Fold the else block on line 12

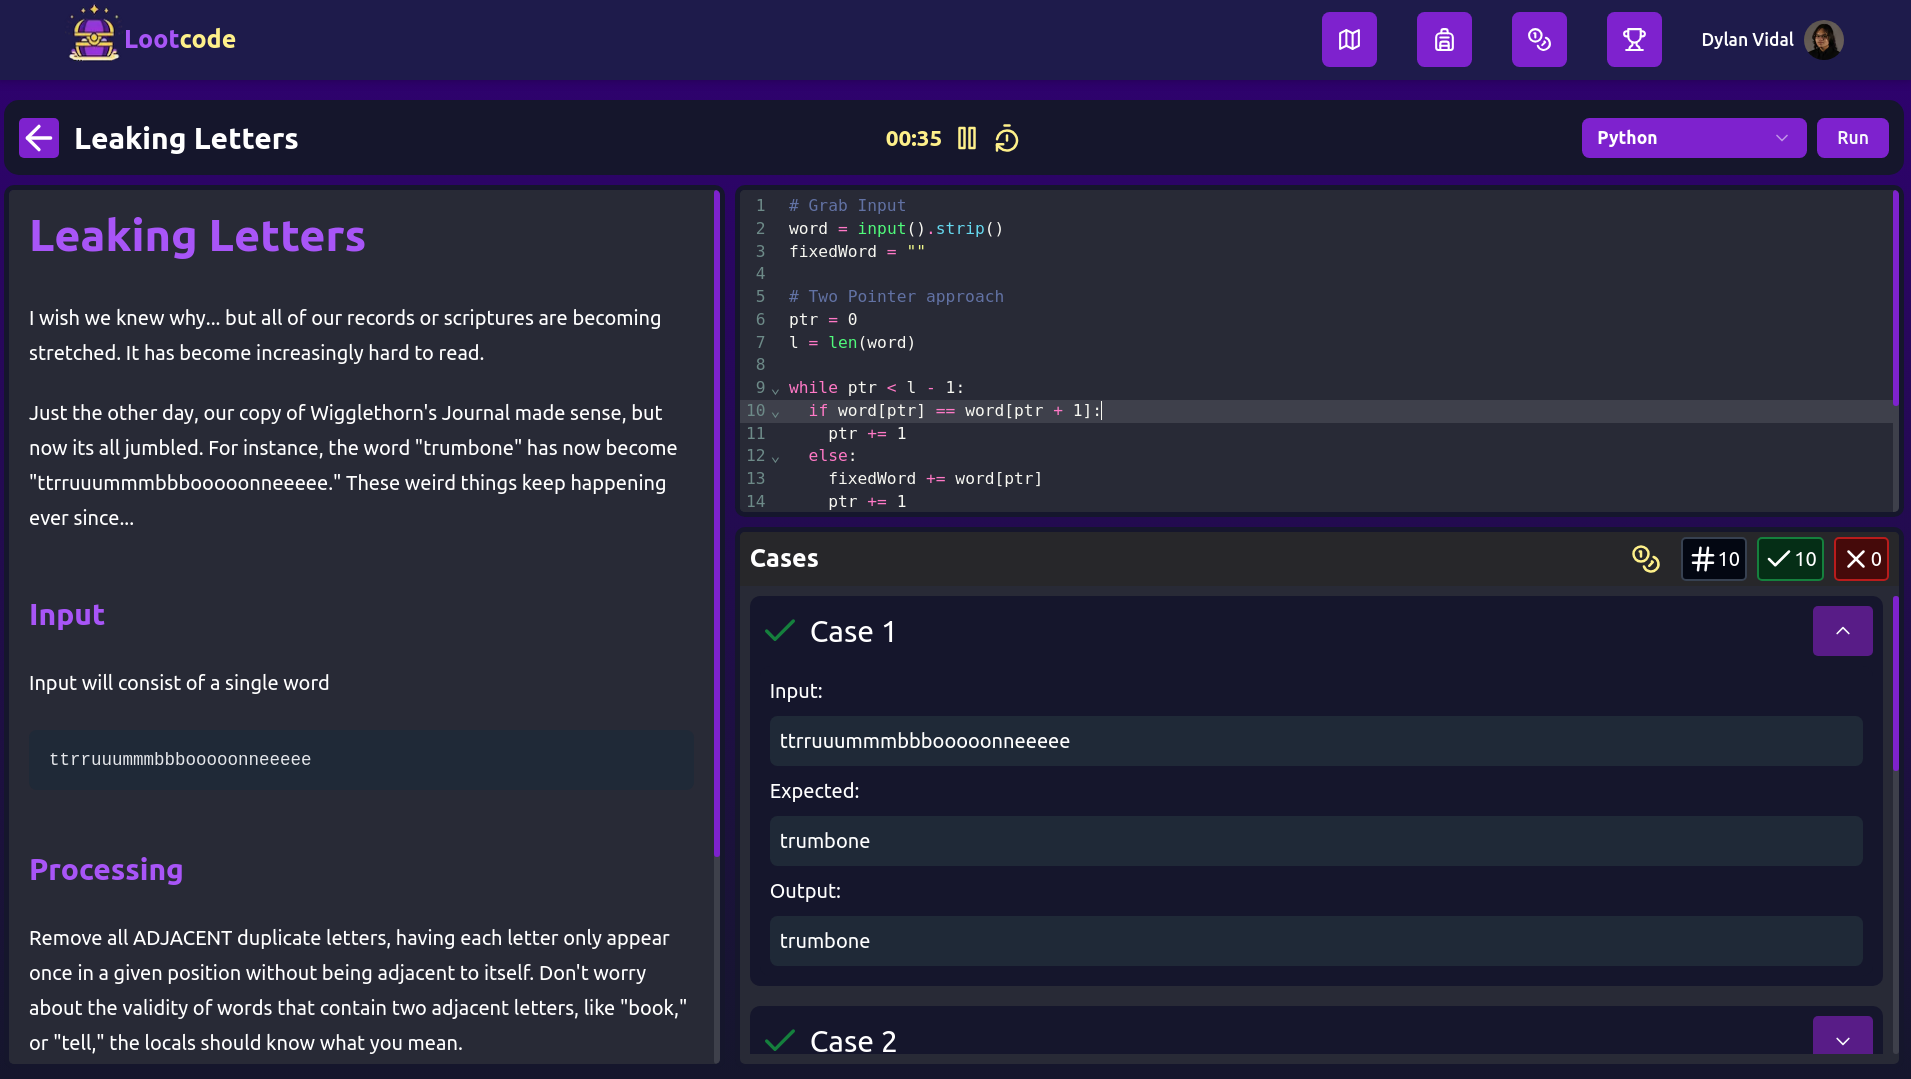tap(775, 457)
